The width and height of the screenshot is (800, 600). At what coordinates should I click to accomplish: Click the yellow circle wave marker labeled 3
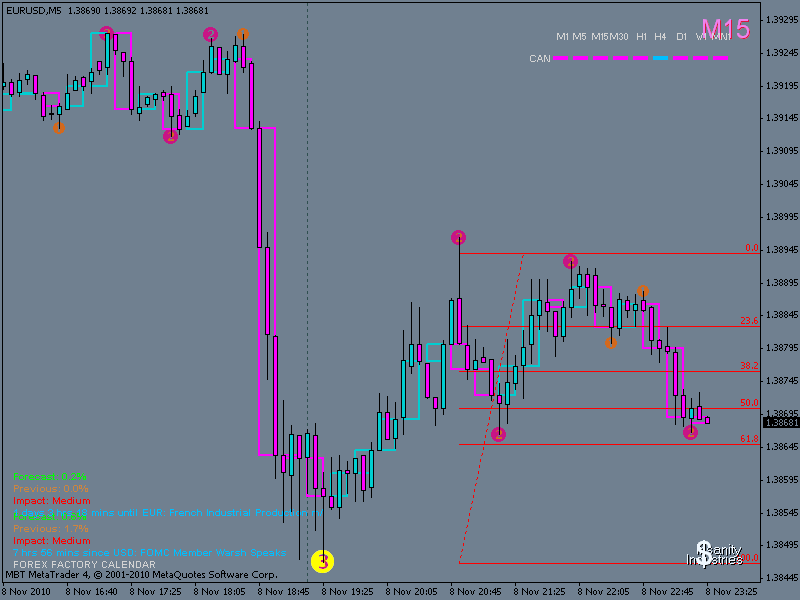click(322, 562)
